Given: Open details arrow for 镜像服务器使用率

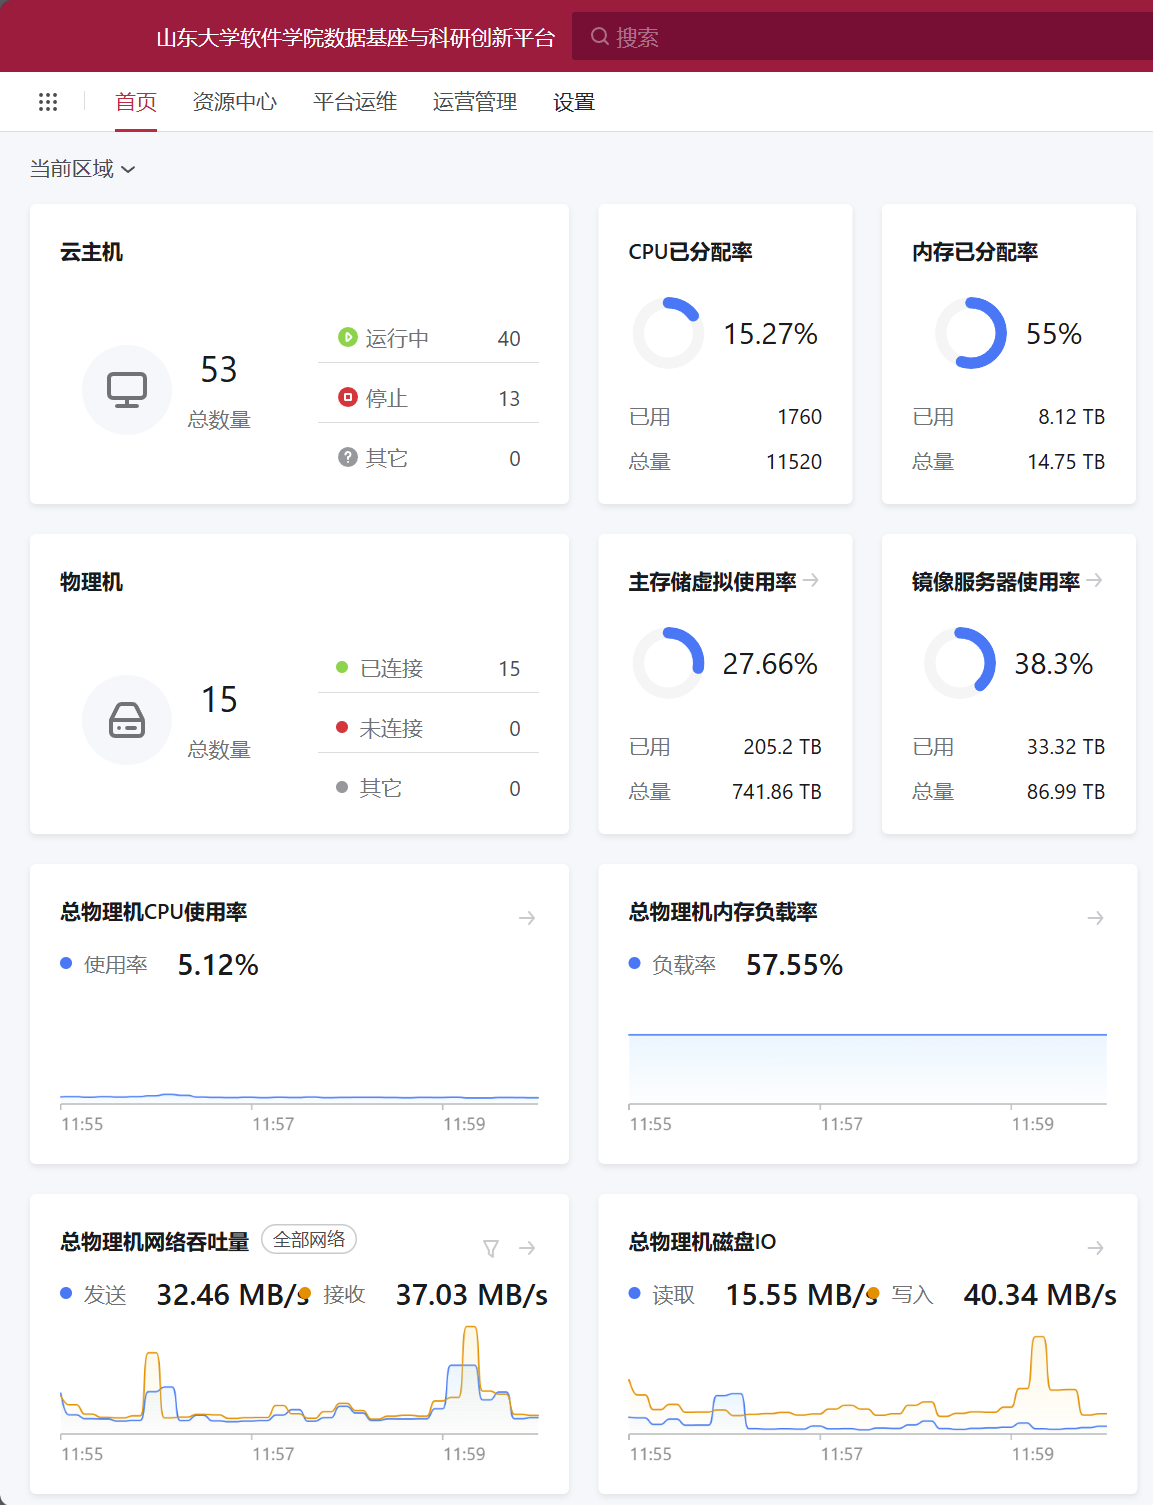Looking at the screenshot, I should (1095, 580).
